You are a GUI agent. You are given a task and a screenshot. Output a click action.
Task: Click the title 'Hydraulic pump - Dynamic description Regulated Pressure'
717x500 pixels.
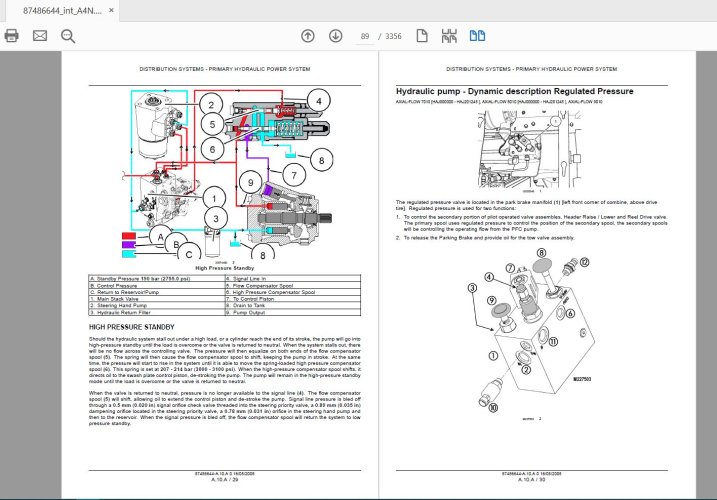(x=514, y=91)
